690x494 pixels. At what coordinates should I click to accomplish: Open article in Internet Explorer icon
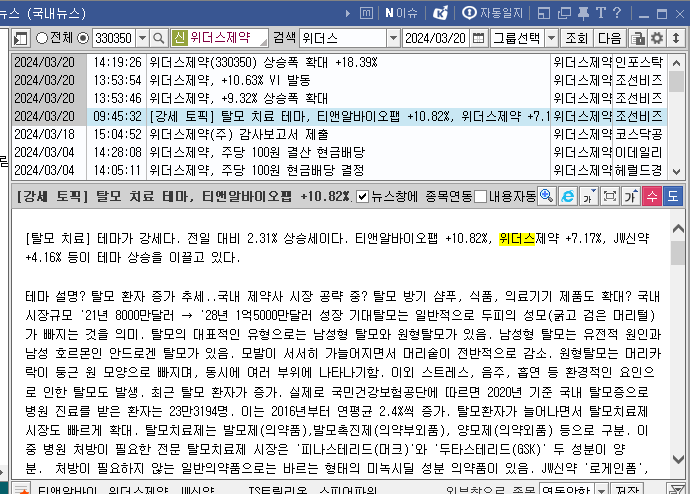tap(568, 196)
